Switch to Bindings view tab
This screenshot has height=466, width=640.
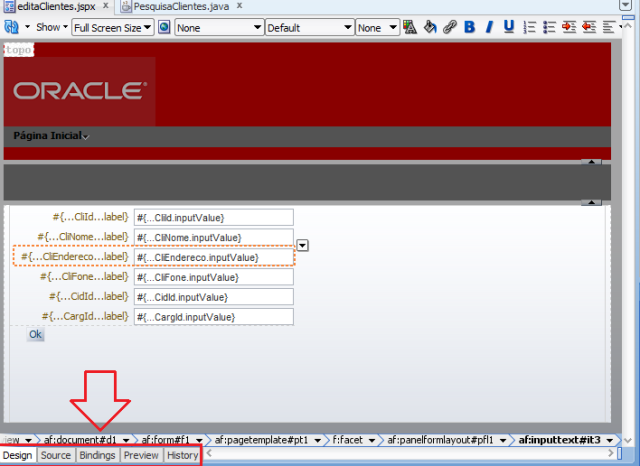coord(97,455)
